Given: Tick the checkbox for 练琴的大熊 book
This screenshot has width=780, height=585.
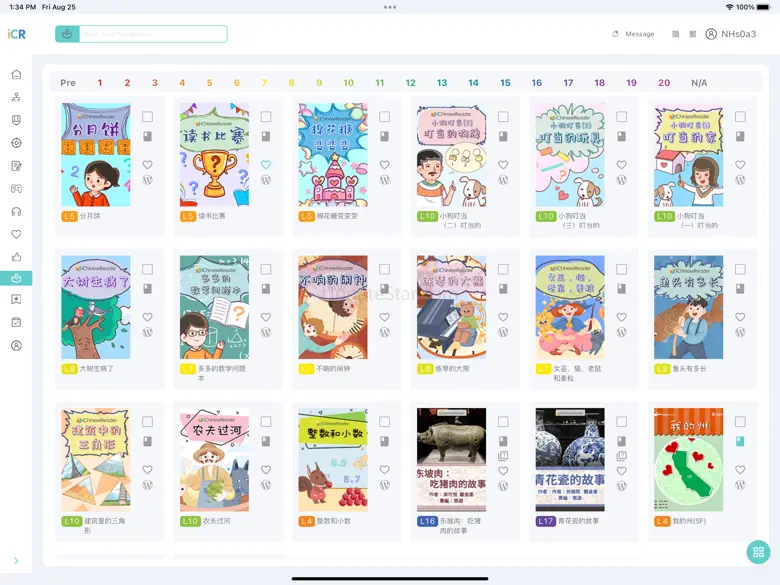Looking at the screenshot, I should click(503, 269).
